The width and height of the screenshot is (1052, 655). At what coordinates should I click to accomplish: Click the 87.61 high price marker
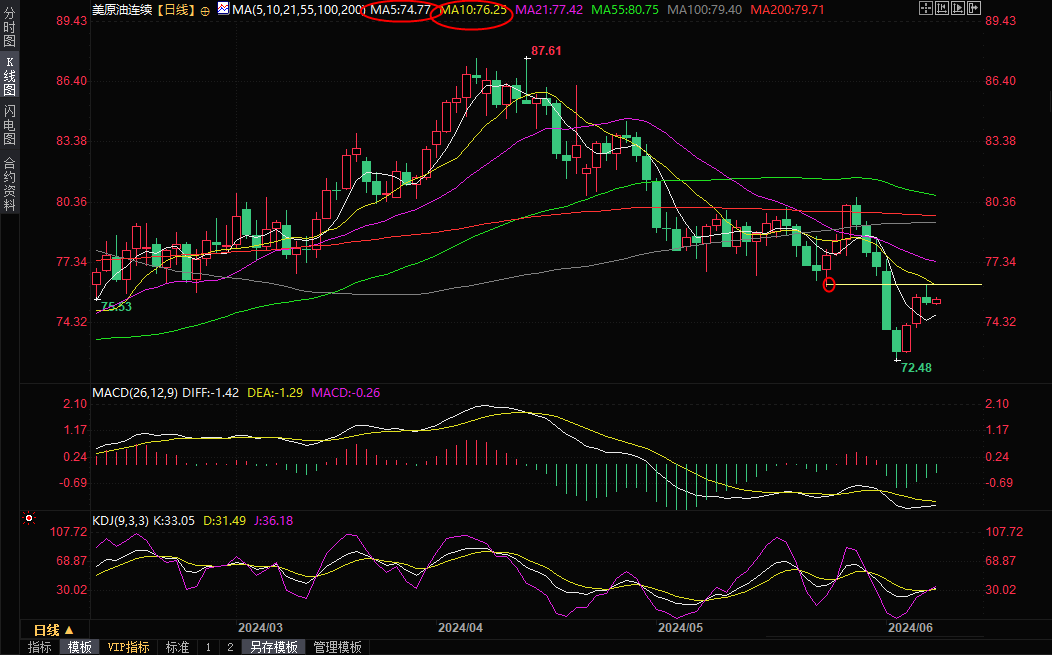546,50
